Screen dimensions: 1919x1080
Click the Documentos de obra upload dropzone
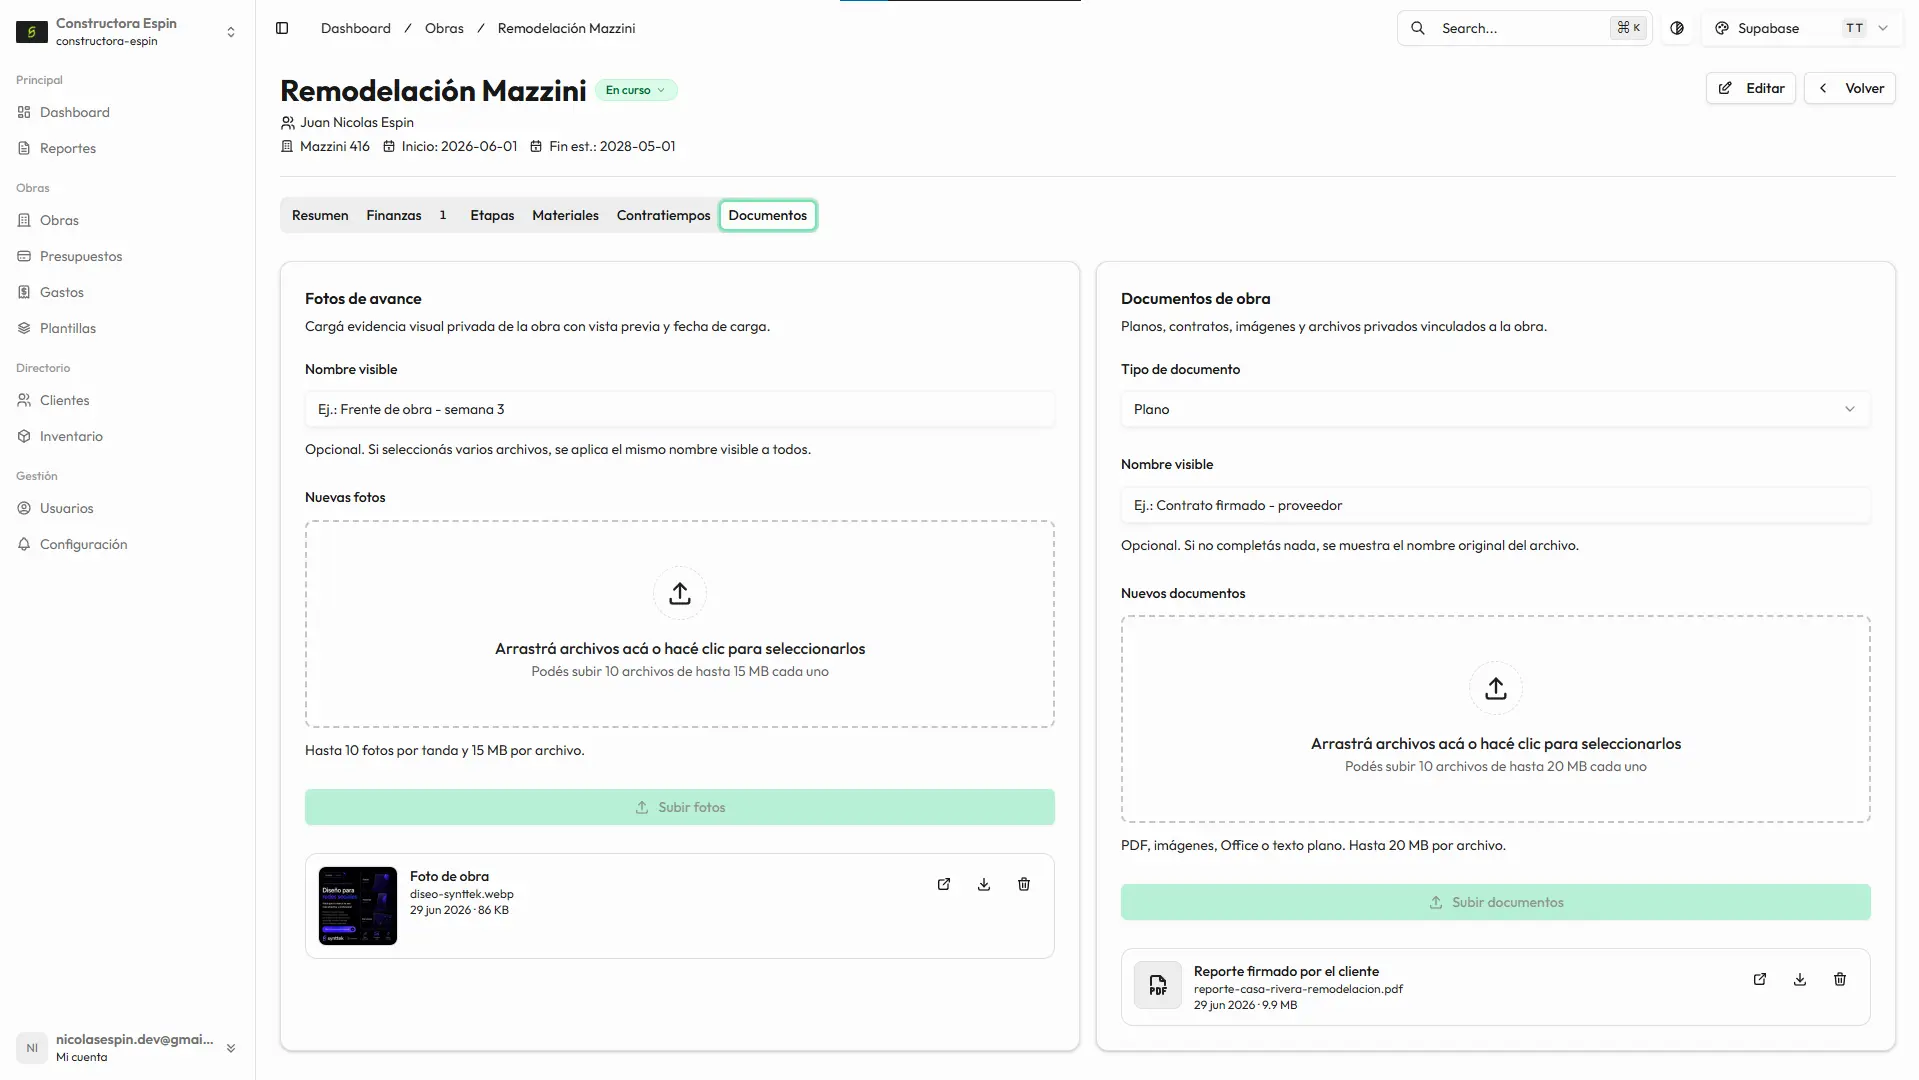[1496, 719]
